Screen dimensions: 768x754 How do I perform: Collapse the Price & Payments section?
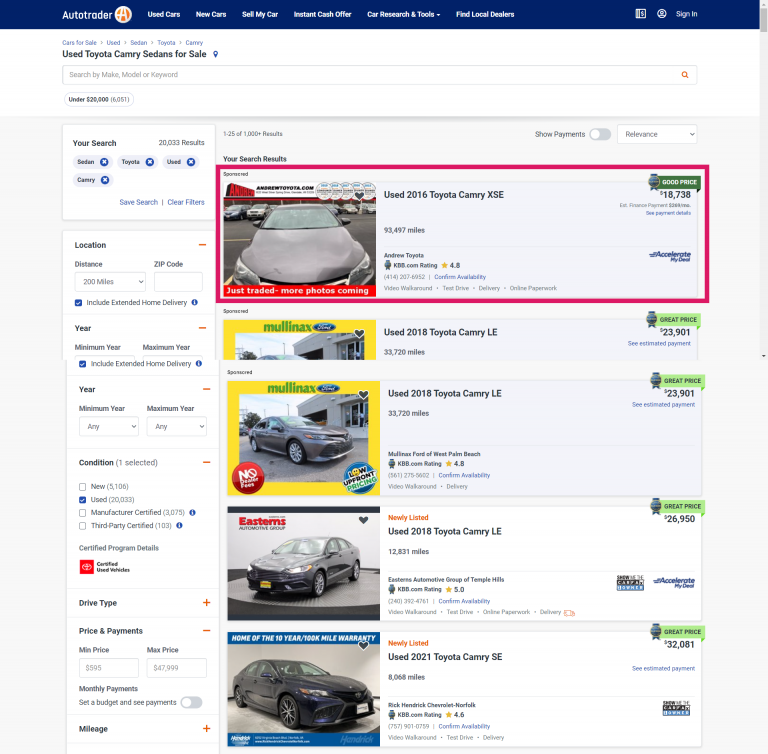(x=207, y=631)
